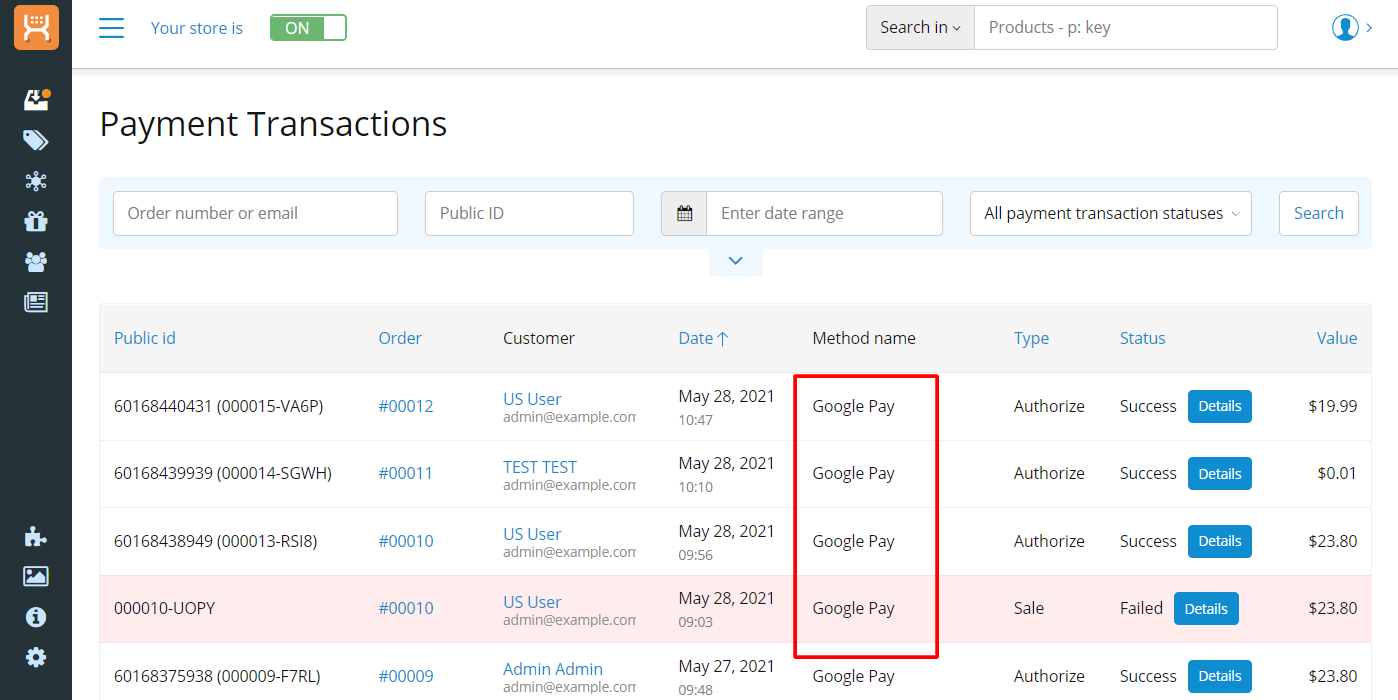This screenshot has width=1398, height=700.
Task: Toggle store ON switch
Action: 308,28
